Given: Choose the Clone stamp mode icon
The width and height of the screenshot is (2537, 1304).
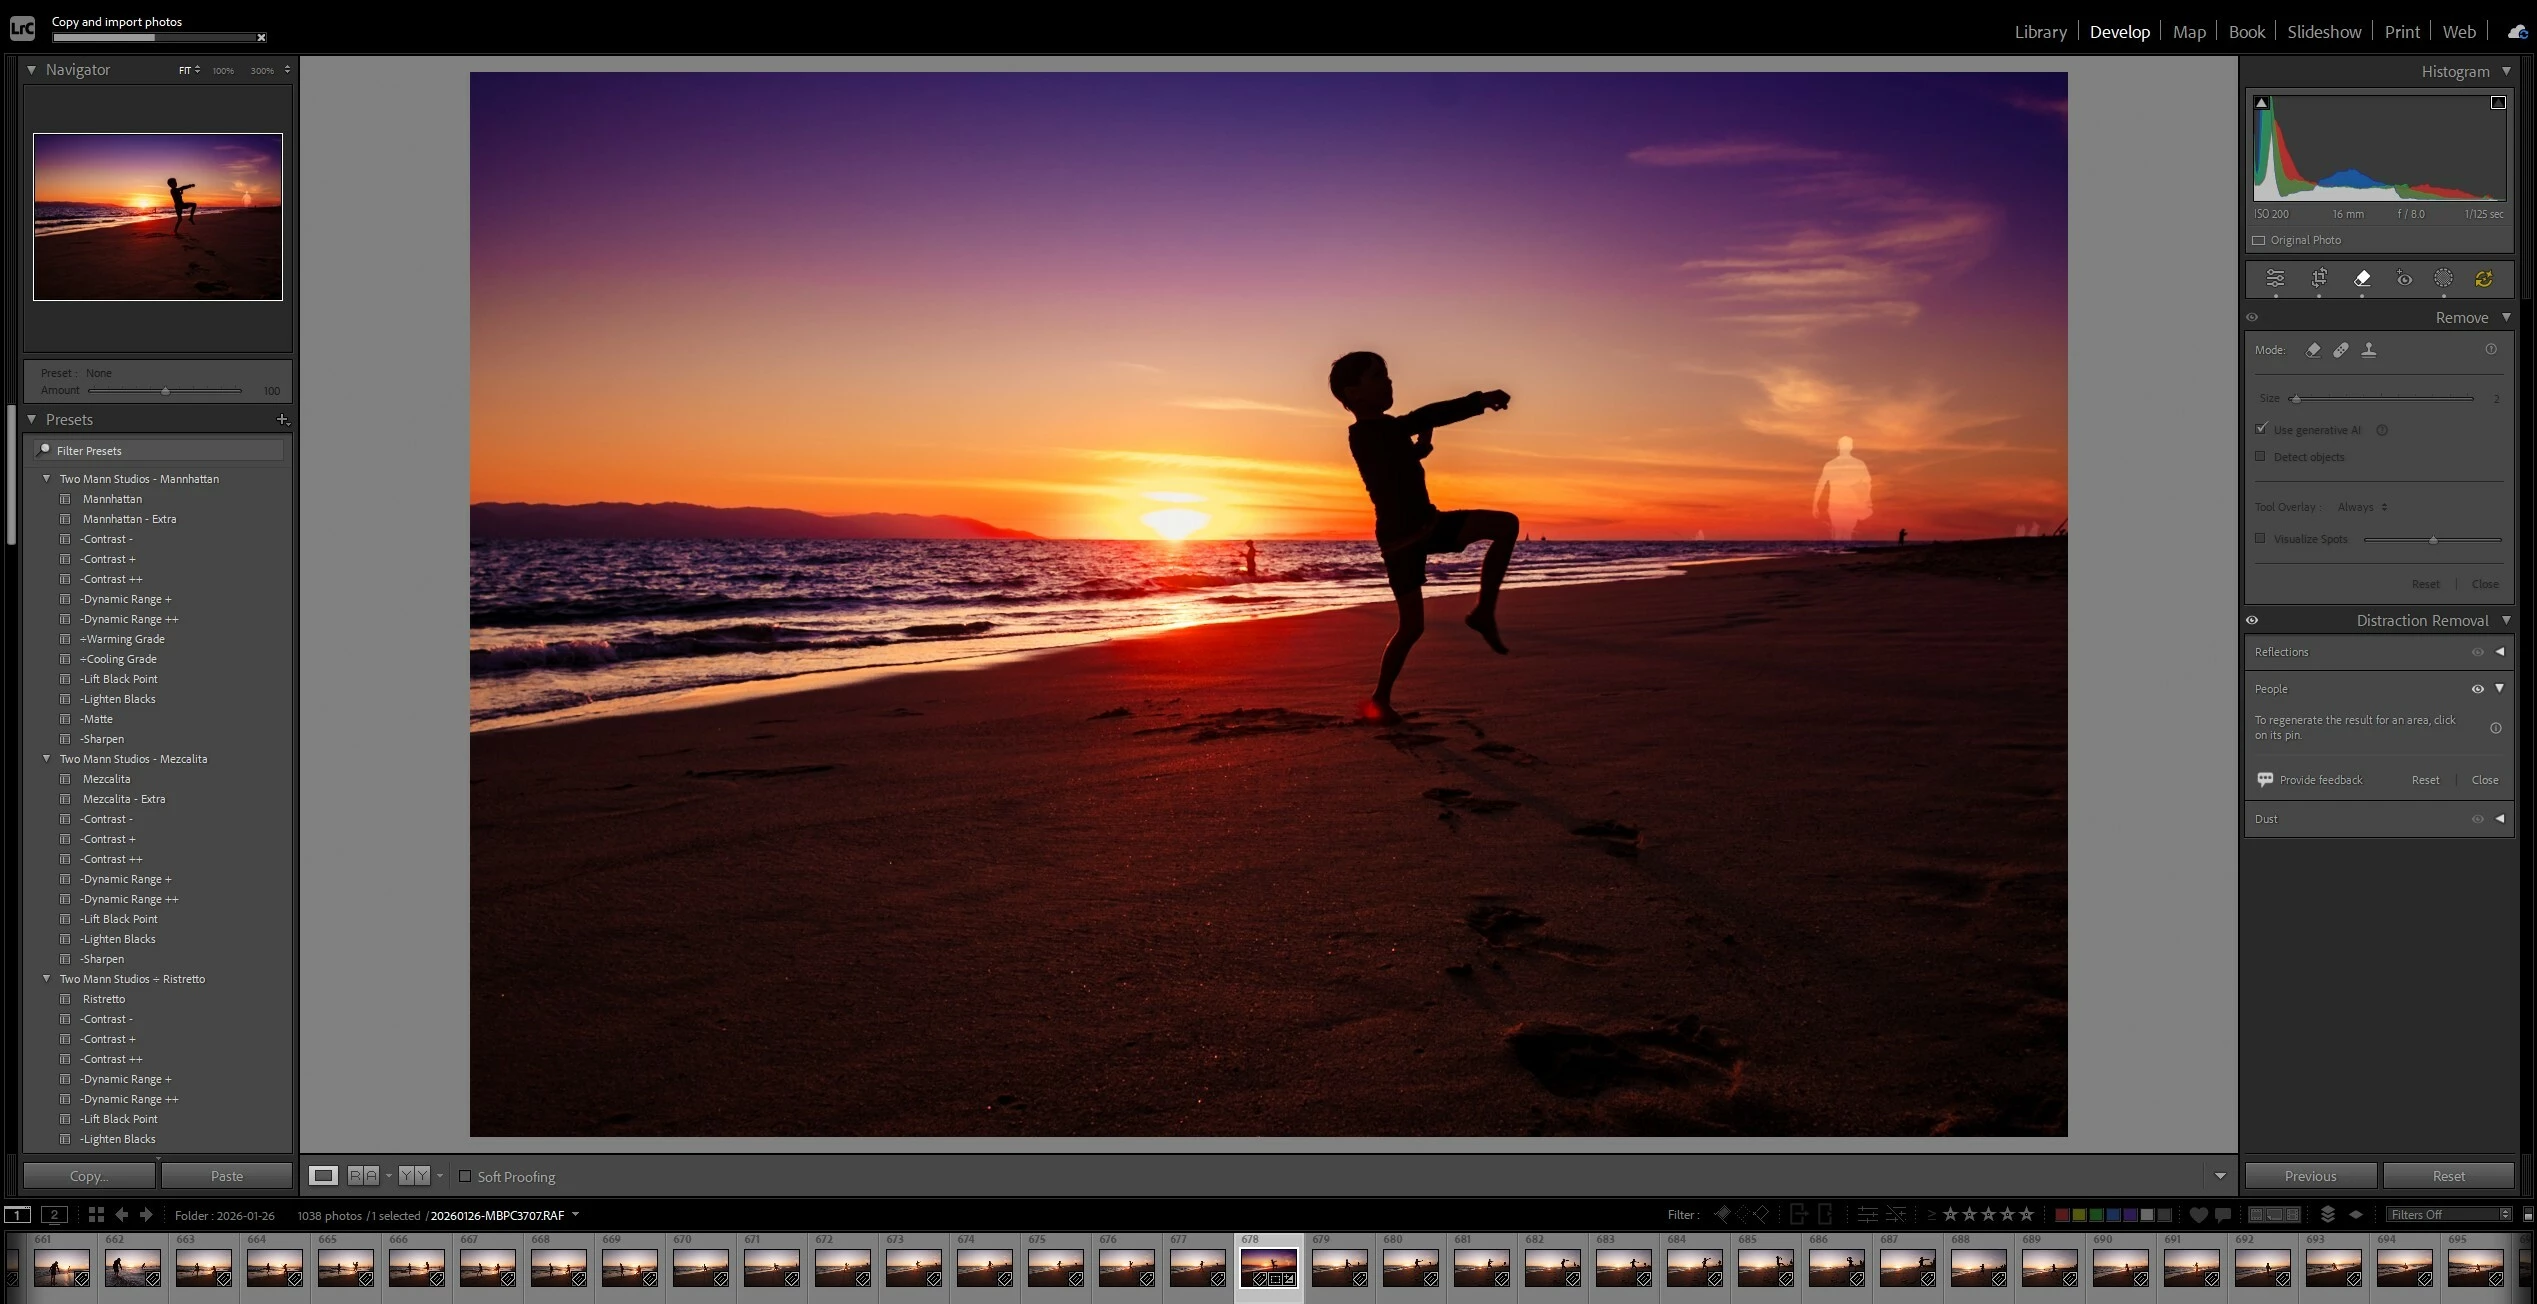Looking at the screenshot, I should [x=2369, y=350].
